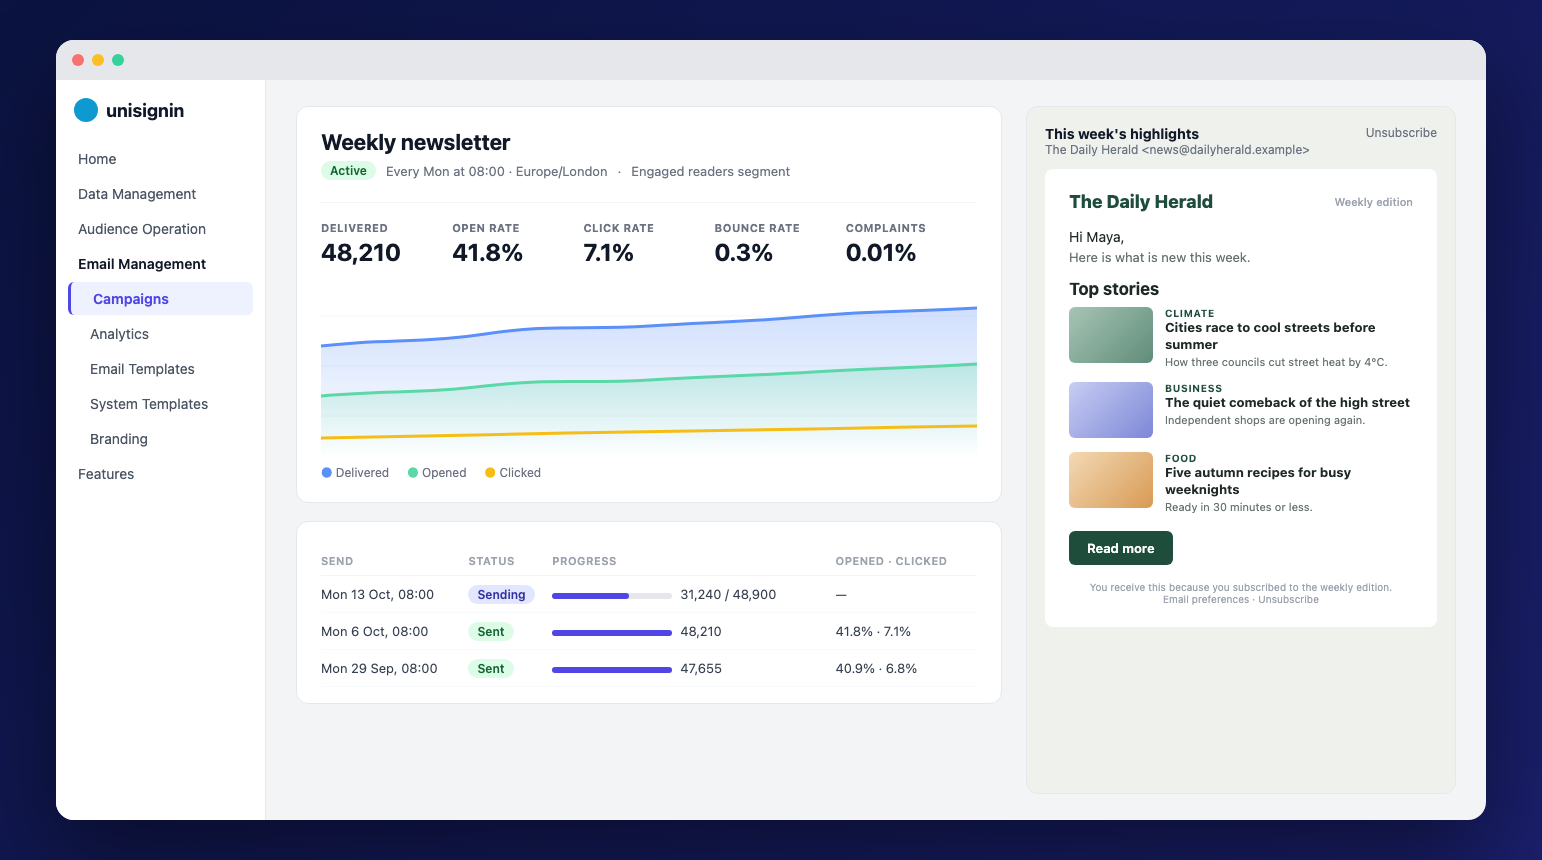Click the Click rate 7.1% value
Viewport: 1542px width, 860px height.
point(608,253)
